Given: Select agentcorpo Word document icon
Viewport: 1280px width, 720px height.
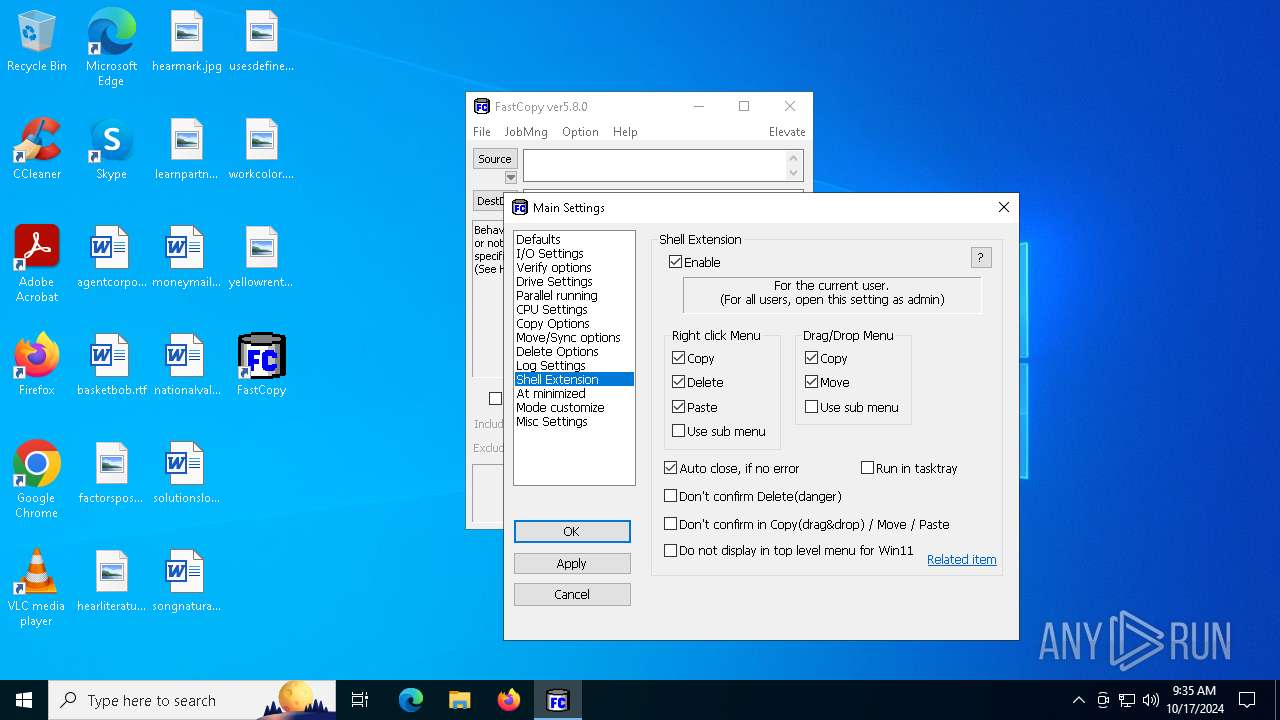Looking at the screenshot, I should (x=111, y=257).
